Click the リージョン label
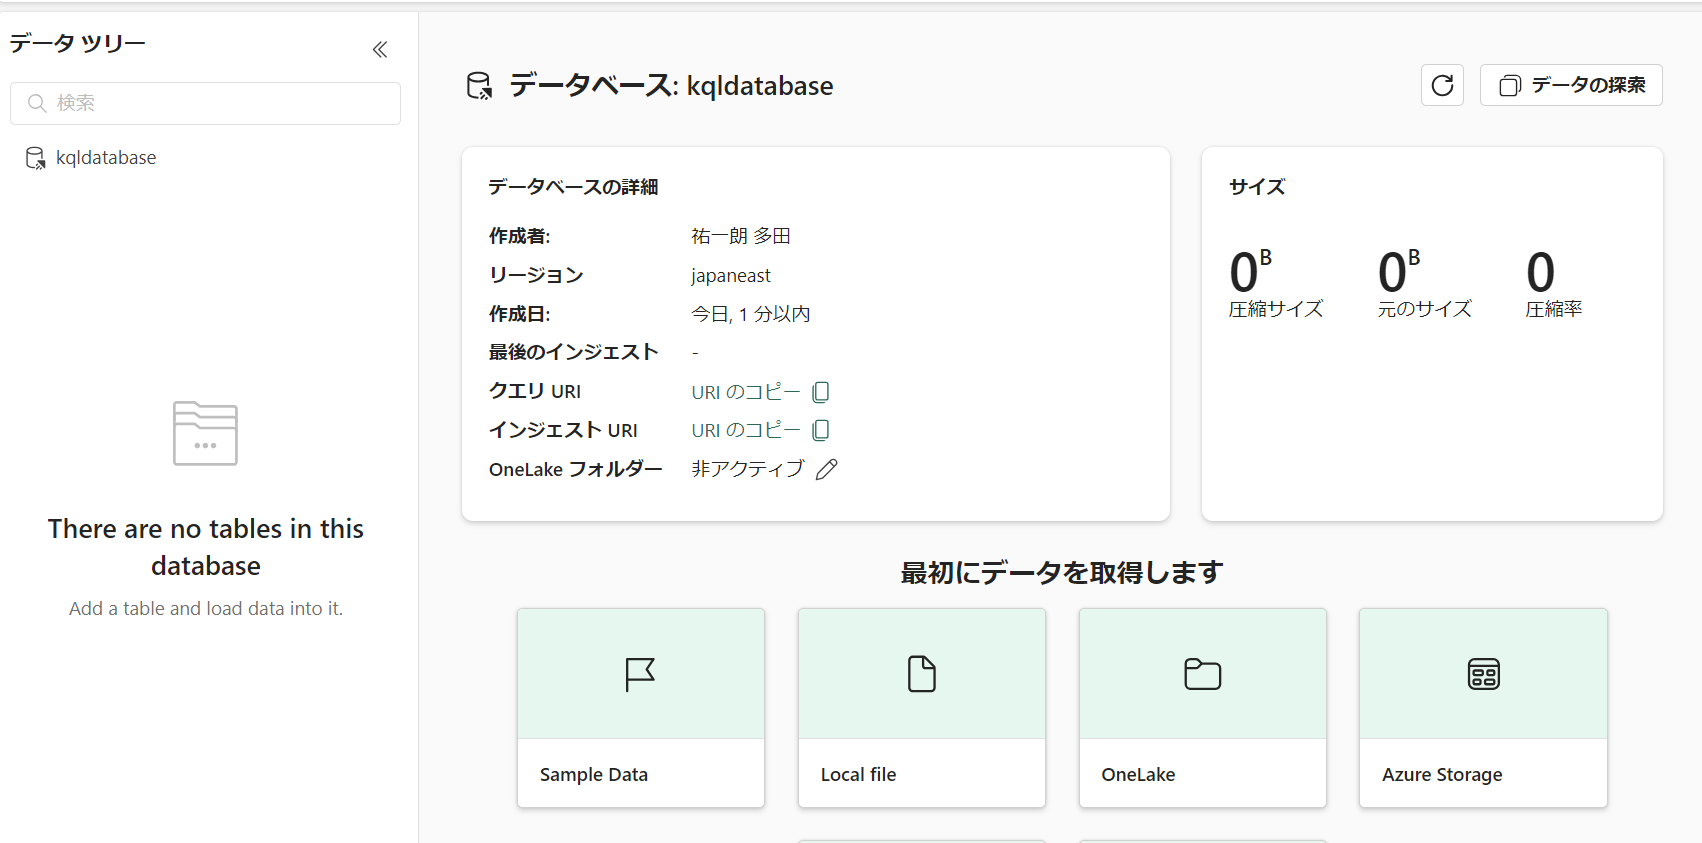 (x=536, y=276)
